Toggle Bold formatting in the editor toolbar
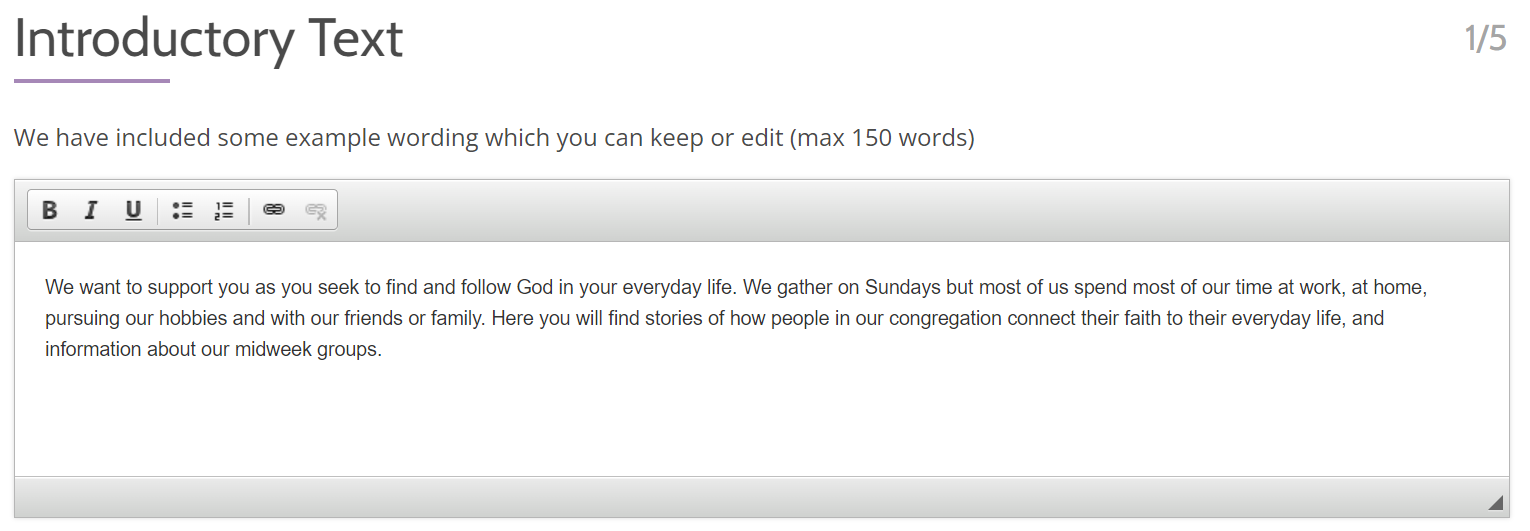 (49, 210)
